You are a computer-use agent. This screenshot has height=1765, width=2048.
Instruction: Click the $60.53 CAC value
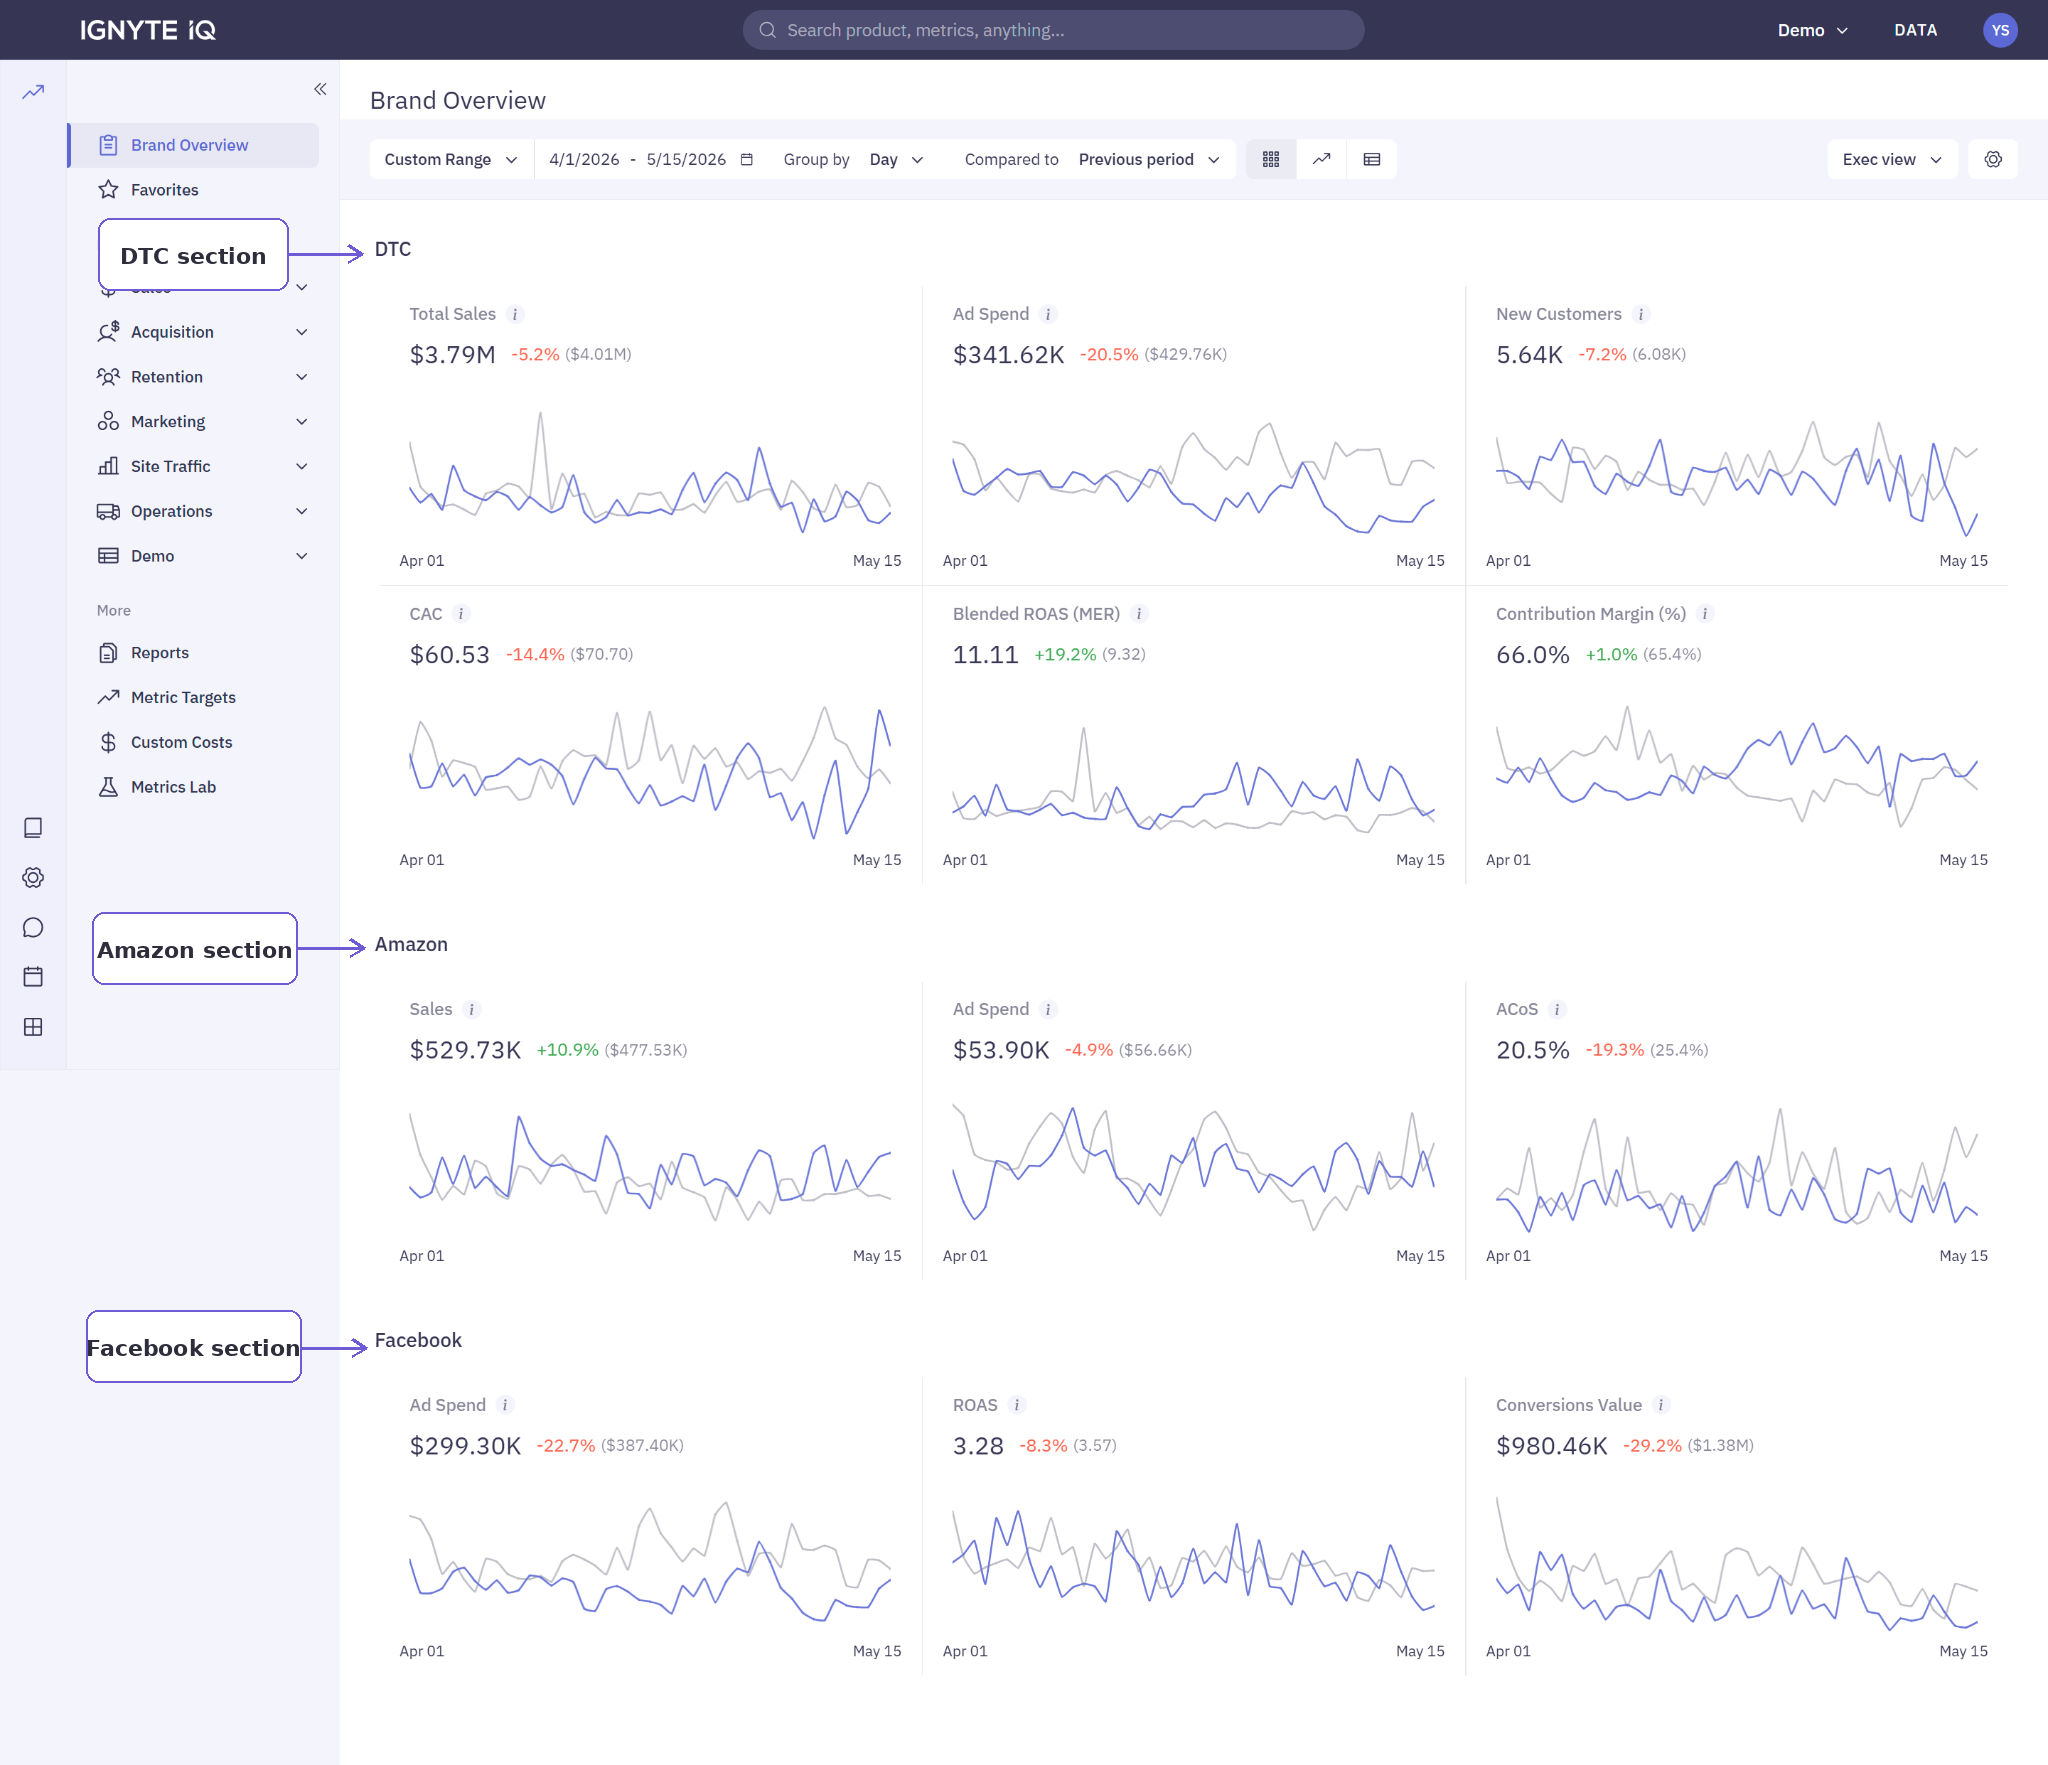[449, 655]
